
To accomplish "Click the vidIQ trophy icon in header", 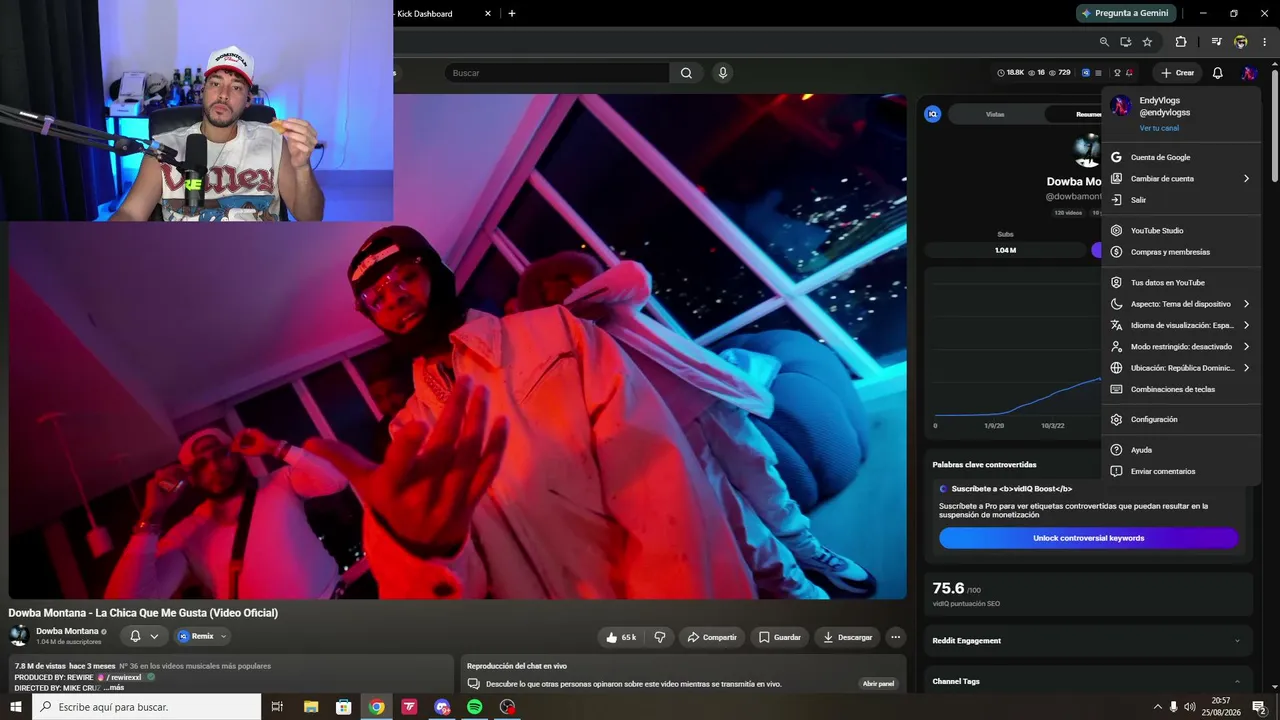I will tap(1118, 73).
